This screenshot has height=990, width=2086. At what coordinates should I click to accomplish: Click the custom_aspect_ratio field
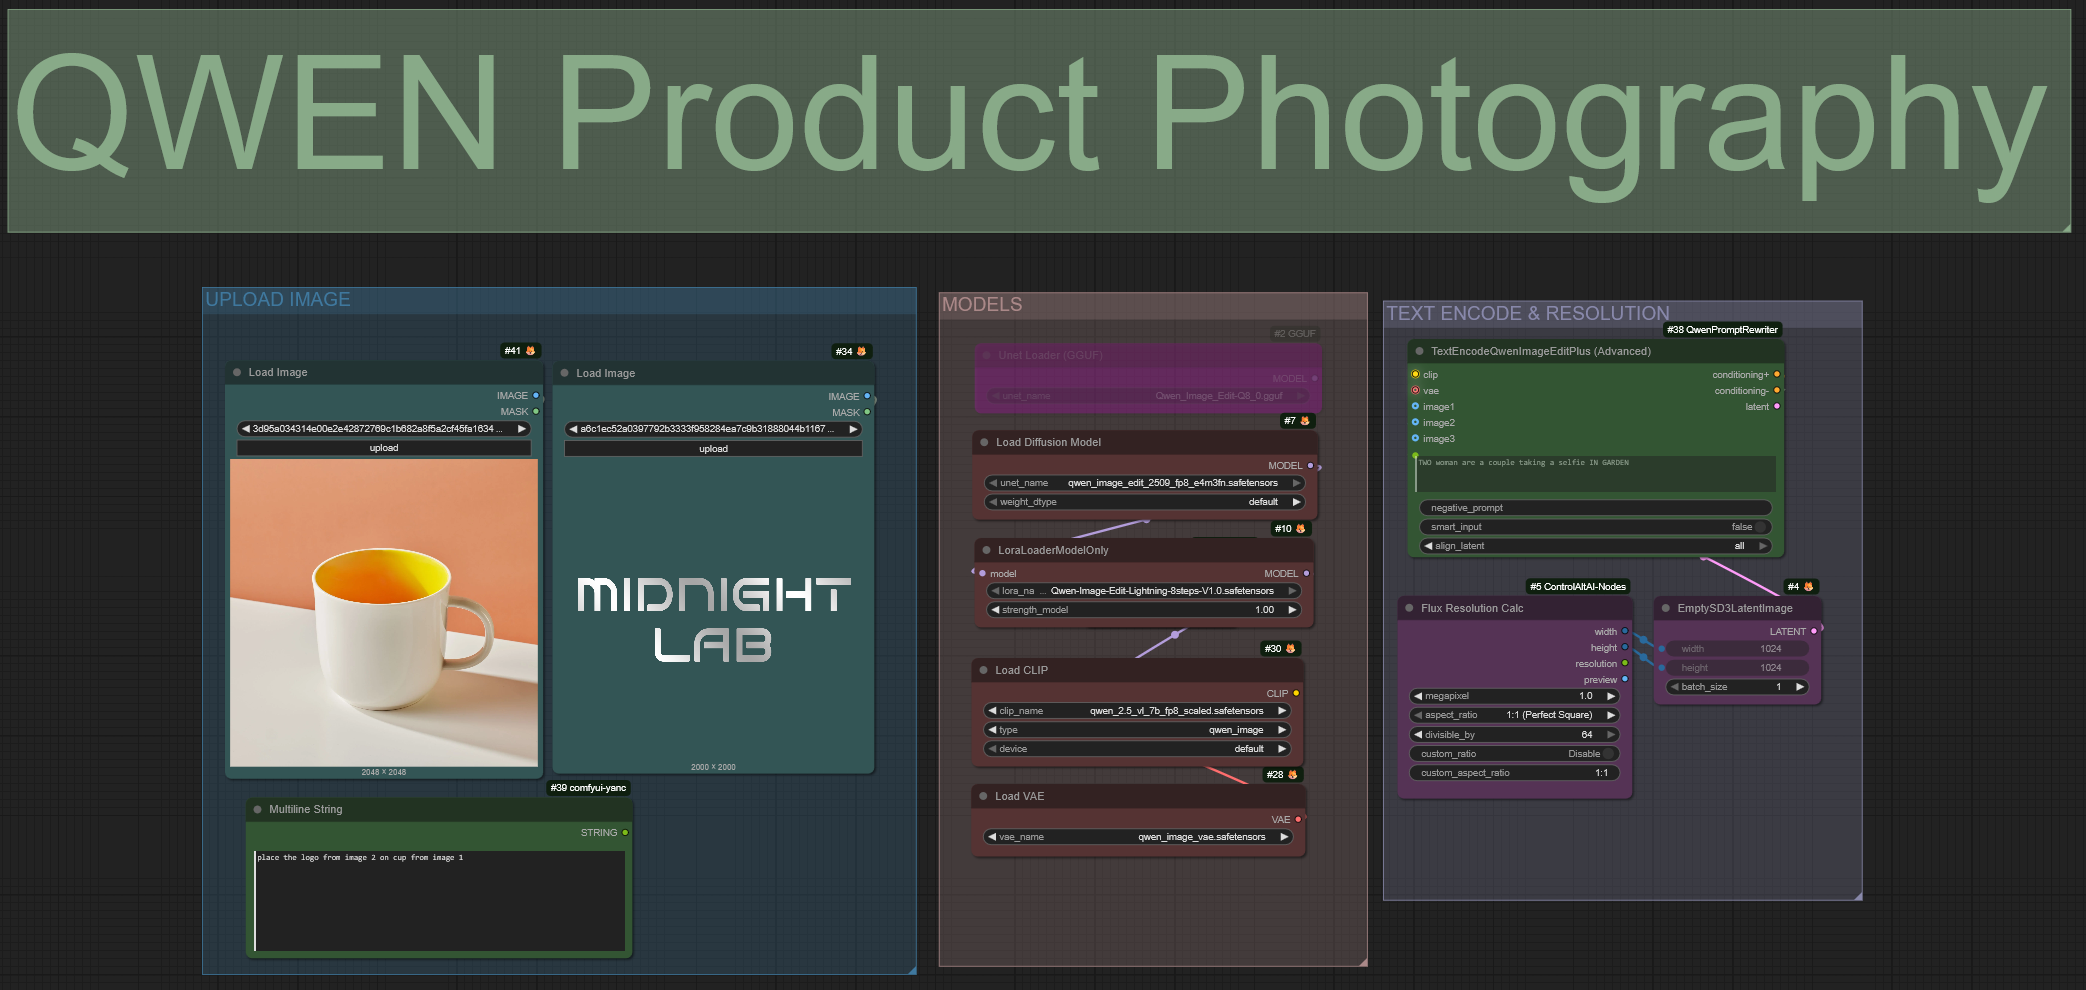(x=1515, y=773)
